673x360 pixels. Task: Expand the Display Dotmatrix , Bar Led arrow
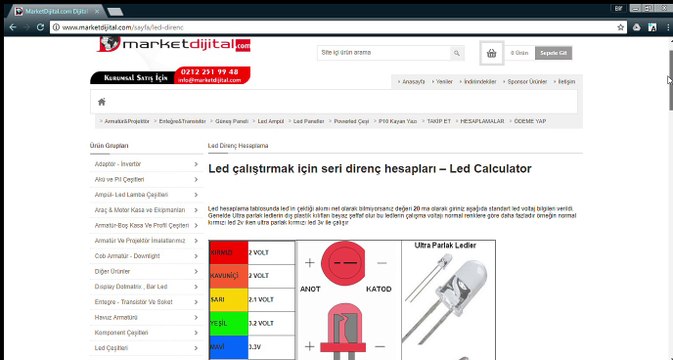pos(196,287)
